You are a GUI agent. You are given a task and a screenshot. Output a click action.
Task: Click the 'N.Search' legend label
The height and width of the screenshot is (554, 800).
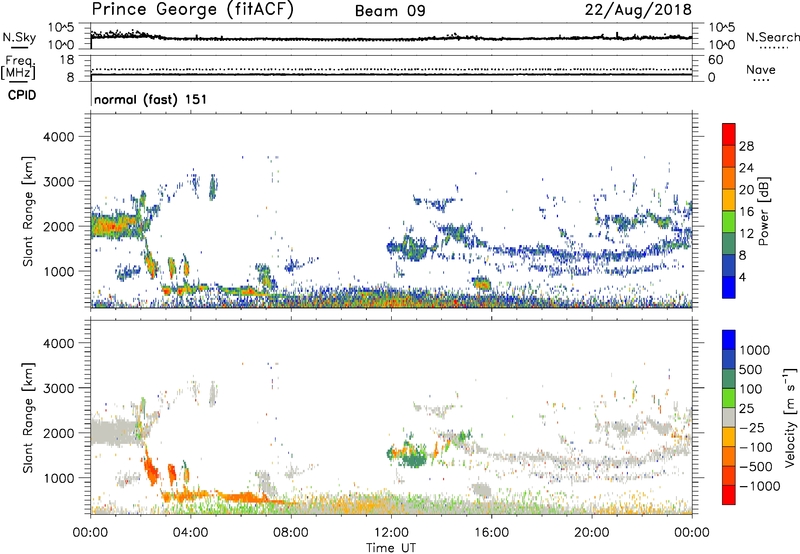pos(773,37)
